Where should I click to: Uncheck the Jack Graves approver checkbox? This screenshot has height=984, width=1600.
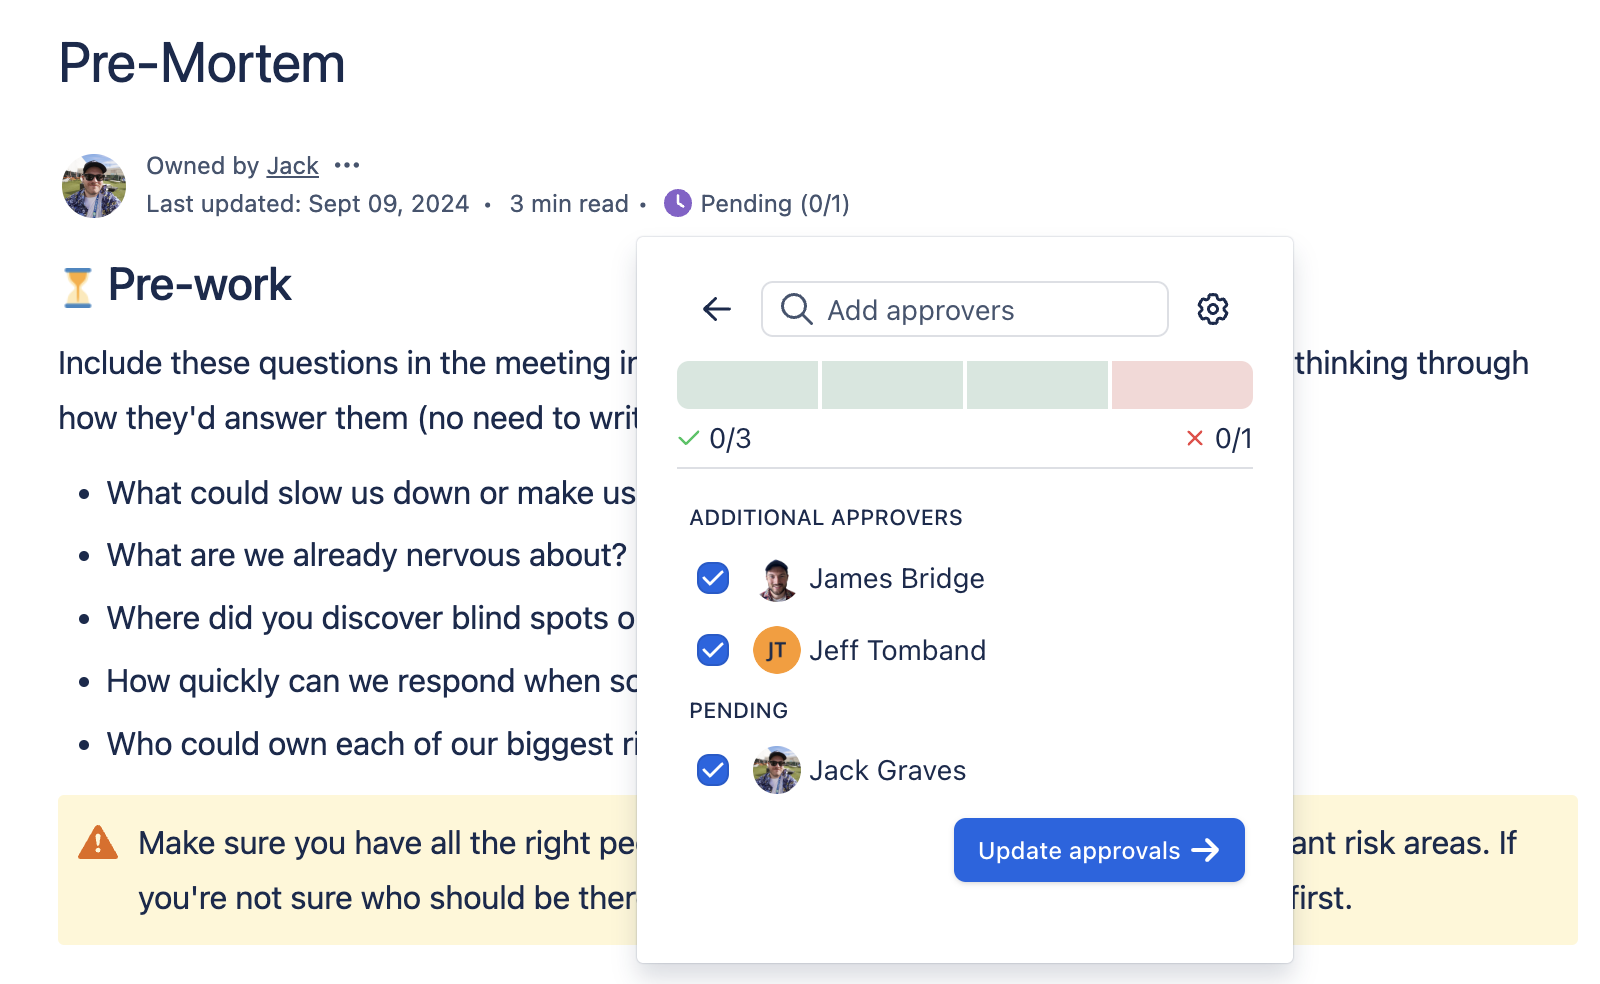[713, 770]
